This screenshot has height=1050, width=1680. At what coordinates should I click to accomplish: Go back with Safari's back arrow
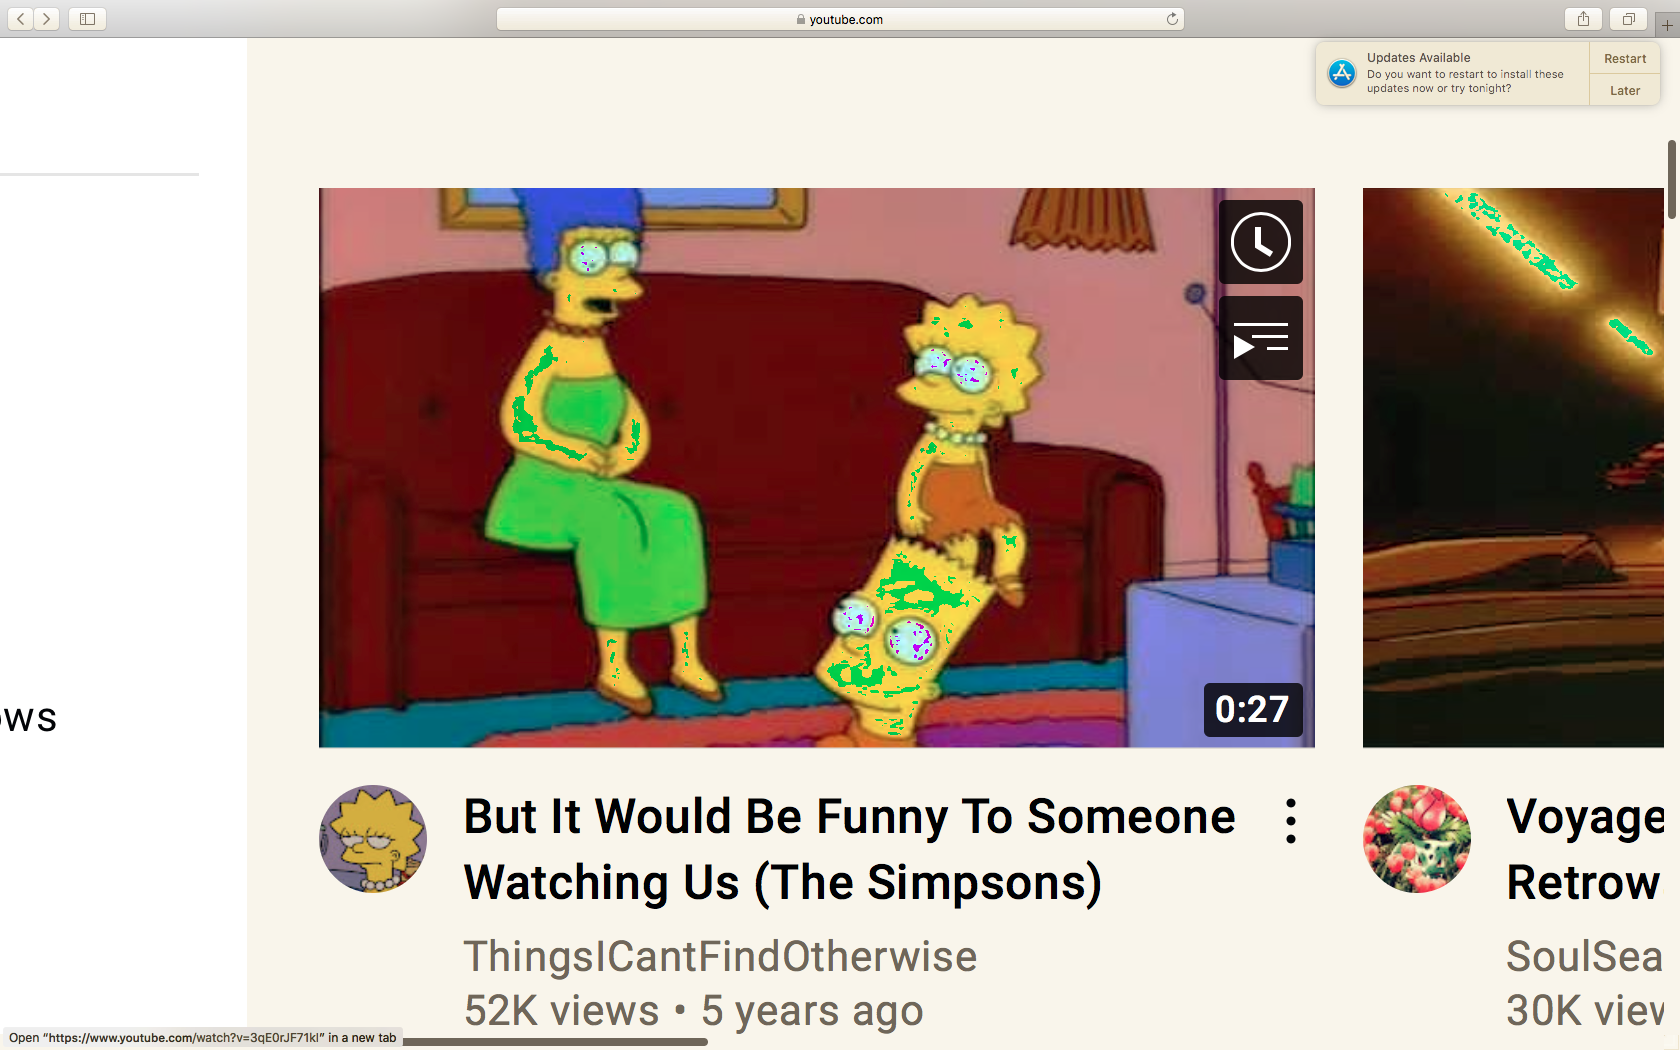click(x=20, y=19)
